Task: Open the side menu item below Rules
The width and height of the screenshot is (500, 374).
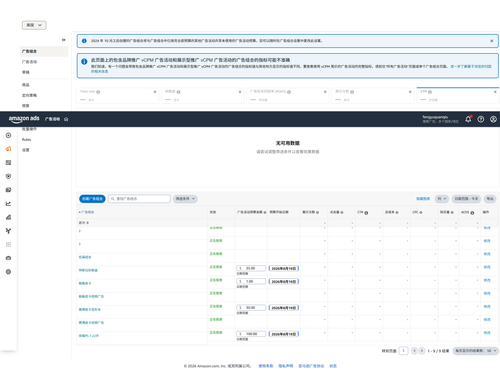Action: pos(26,150)
